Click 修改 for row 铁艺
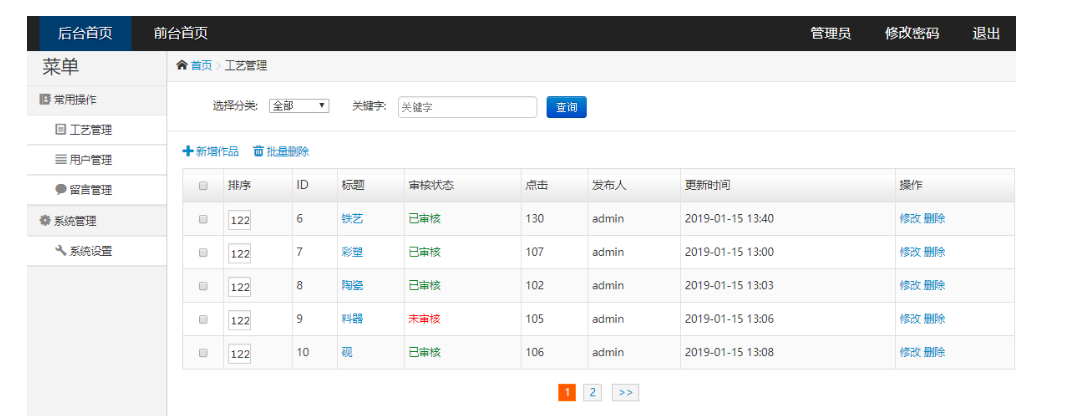This screenshot has height=416, width=1085. pos(910,219)
